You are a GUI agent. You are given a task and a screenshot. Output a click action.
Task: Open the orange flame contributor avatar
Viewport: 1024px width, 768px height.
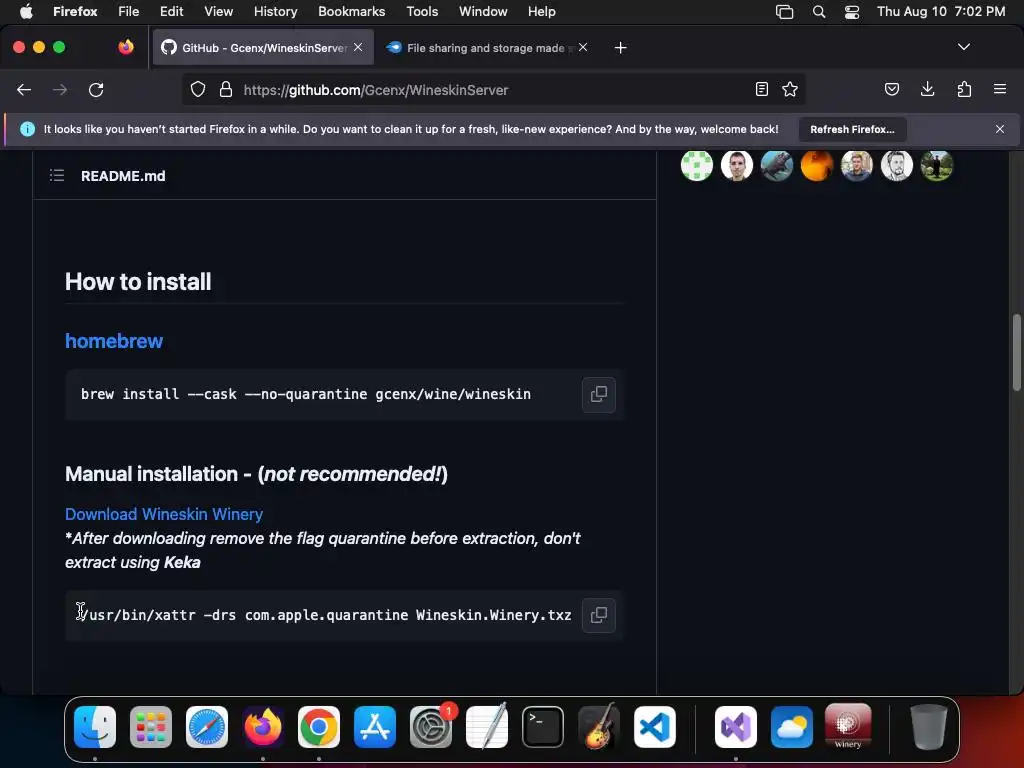click(816, 165)
